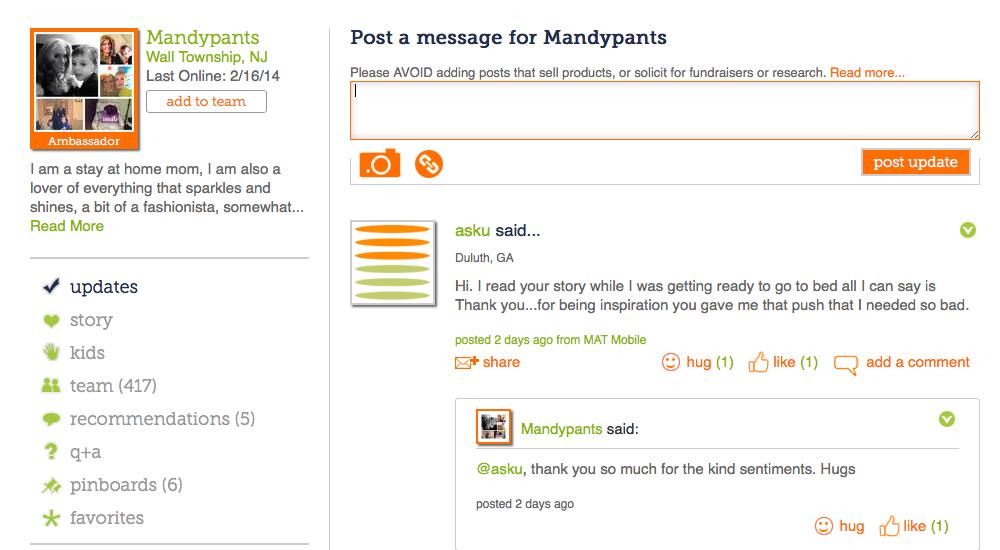The image size is (1000, 550).
Task: Click the speech bubble add a comment icon
Action: coord(846,364)
